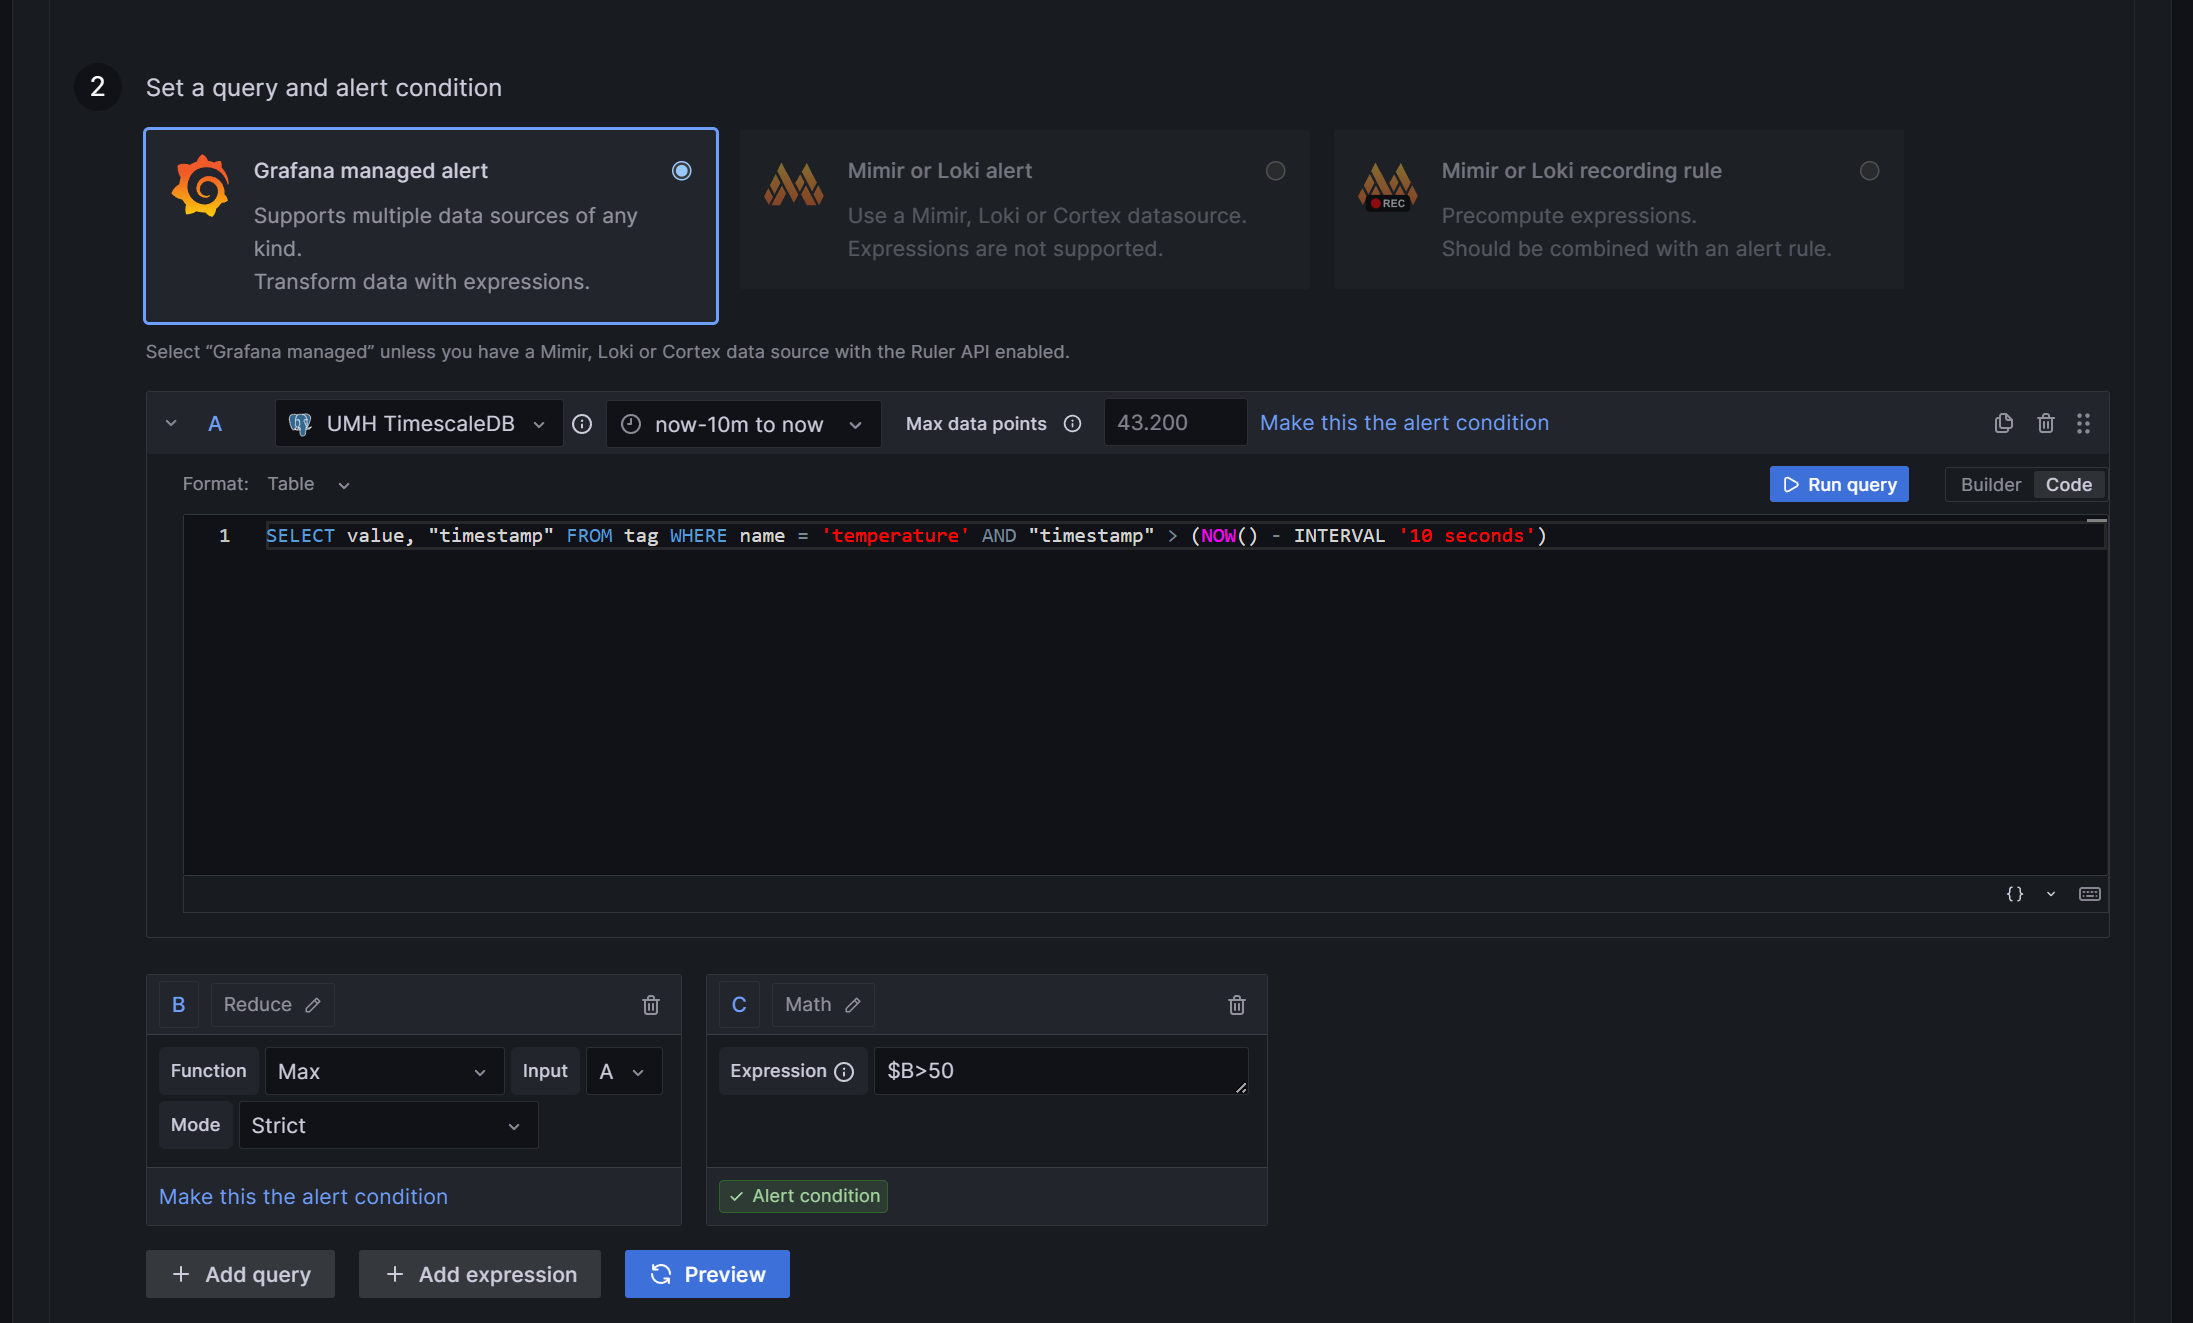Edit the Math expression type pencil icon
Viewport: 2193px width, 1323px height.
point(853,1005)
